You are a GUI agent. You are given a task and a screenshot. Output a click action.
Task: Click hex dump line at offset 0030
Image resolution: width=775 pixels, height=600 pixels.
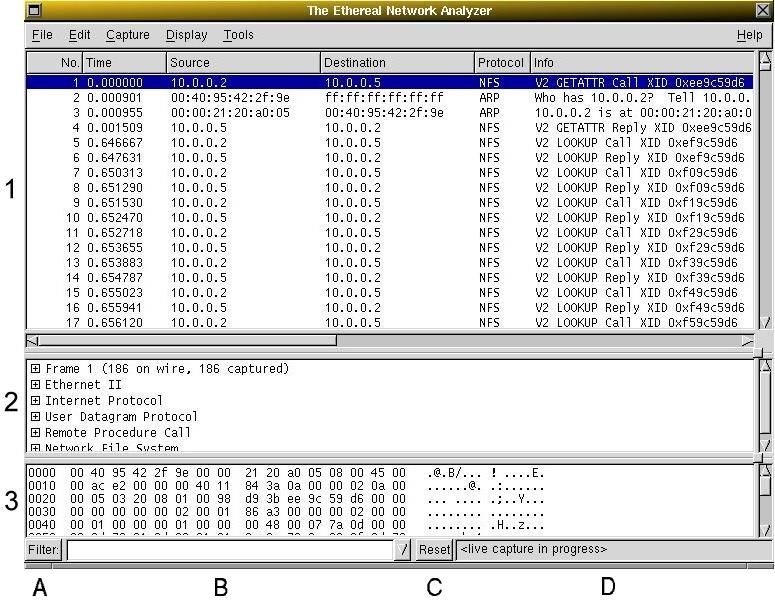coord(286,511)
